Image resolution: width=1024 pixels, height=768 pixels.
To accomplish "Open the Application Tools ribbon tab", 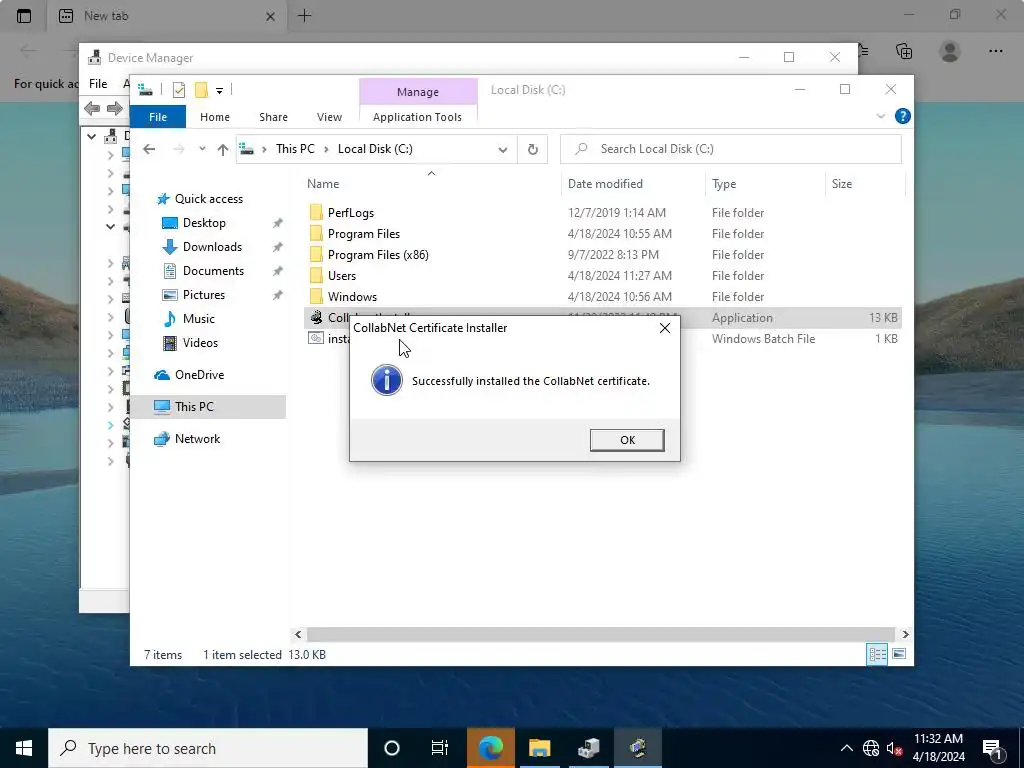I will (417, 117).
